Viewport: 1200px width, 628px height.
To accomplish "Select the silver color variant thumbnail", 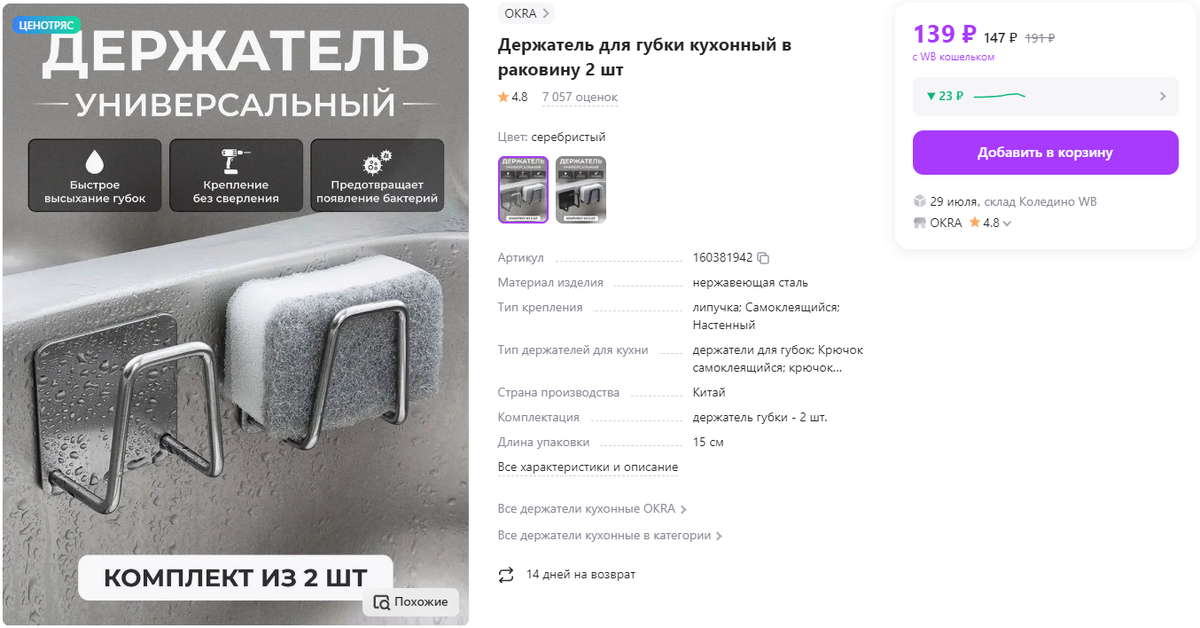I will click(x=523, y=189).
